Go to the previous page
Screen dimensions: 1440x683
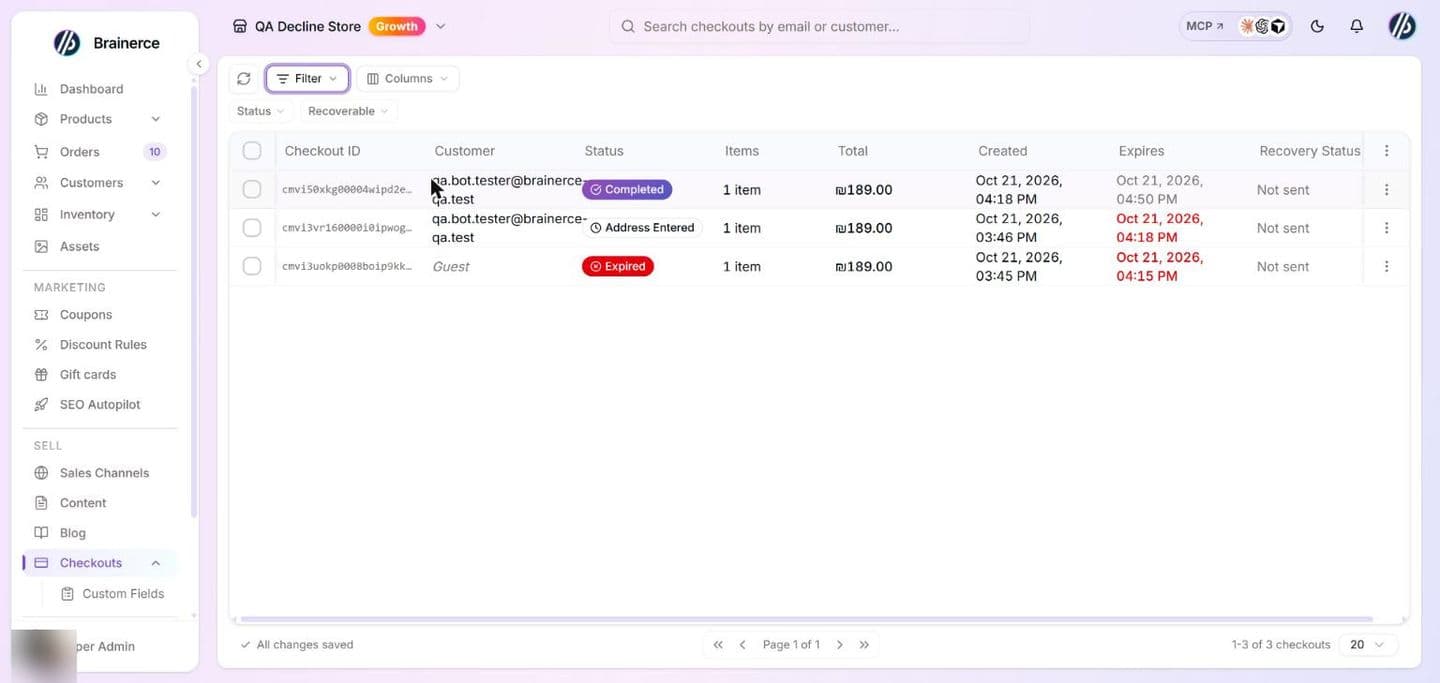coord(742,645)
